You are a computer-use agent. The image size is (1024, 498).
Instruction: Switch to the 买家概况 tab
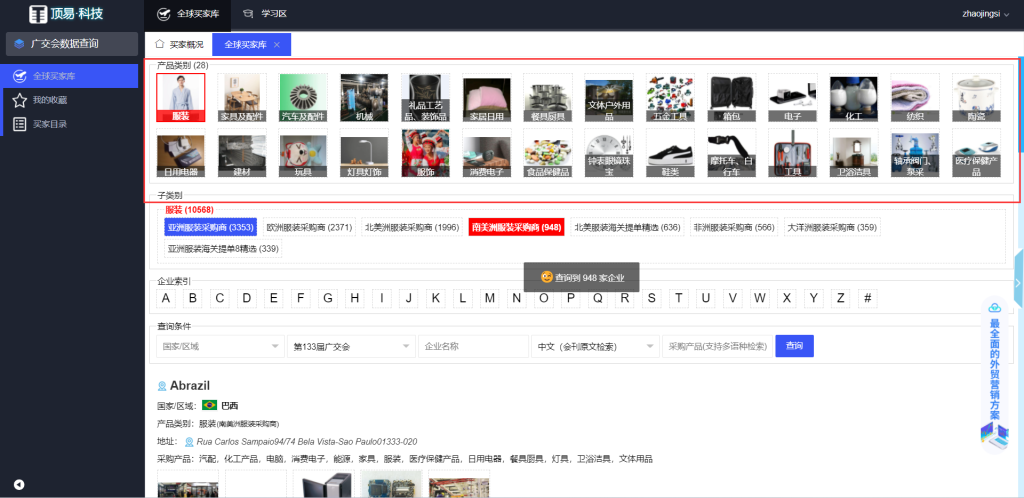[180, 45]
